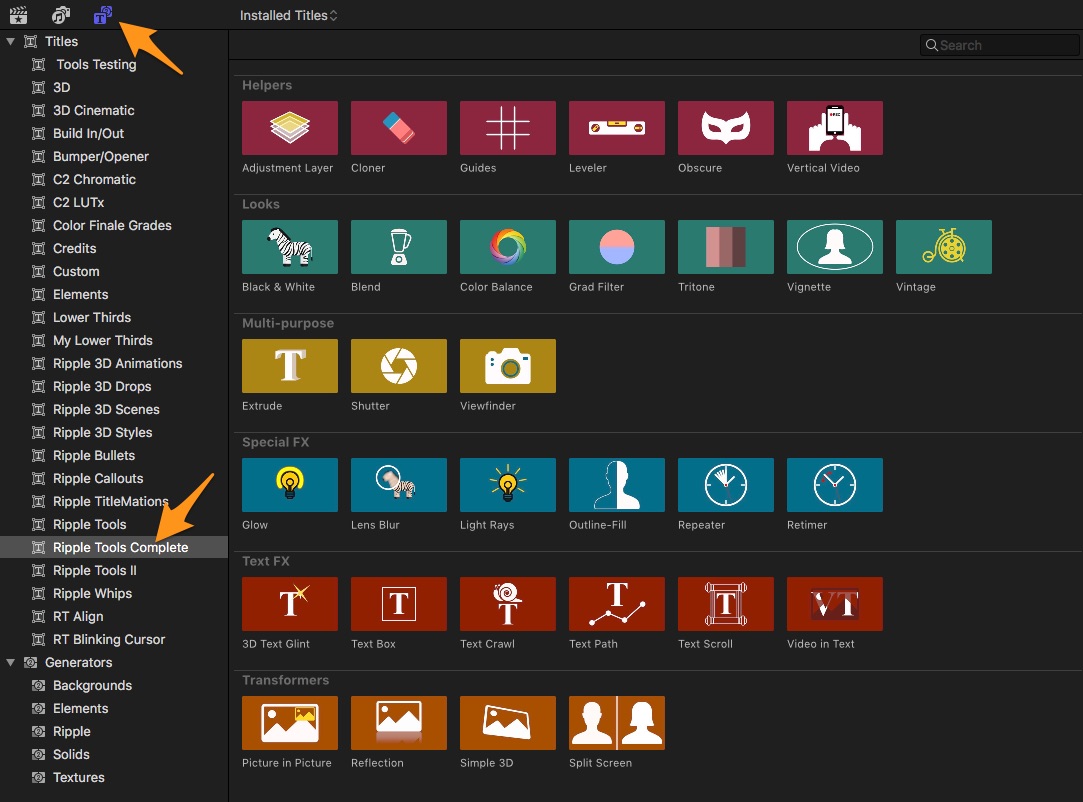Choose the Shutter title
The width and height of the screenshot is (1083, 802).
click(x=399, y=365)
